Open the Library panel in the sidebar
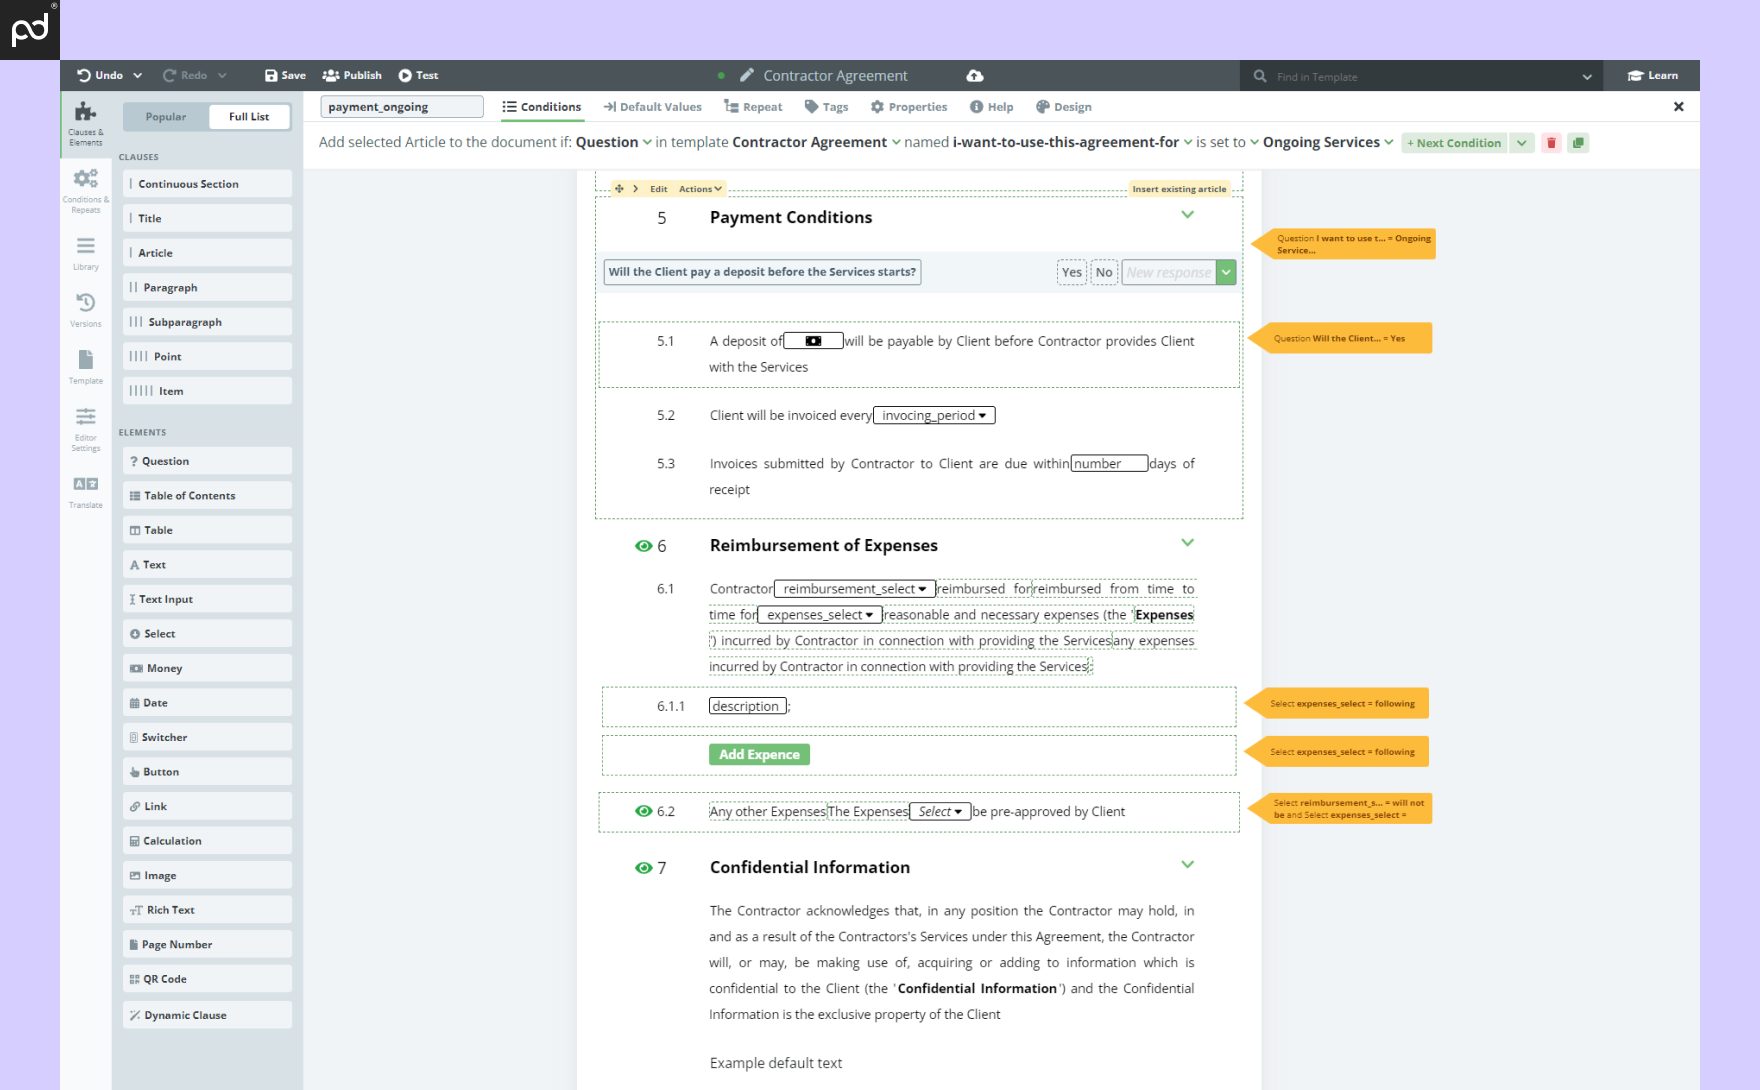This screenshot has height=1090, width=1760. [x=85, y=250]
